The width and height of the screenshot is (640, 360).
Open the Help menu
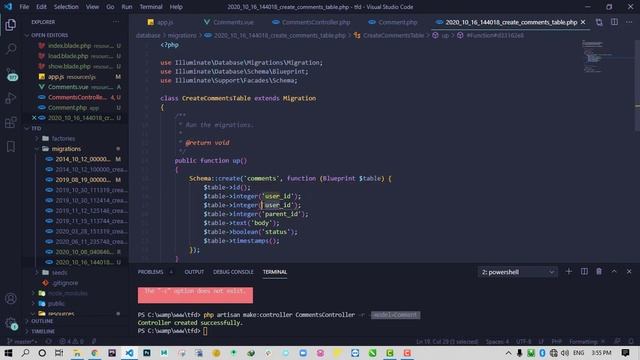(x=176, y=7)
